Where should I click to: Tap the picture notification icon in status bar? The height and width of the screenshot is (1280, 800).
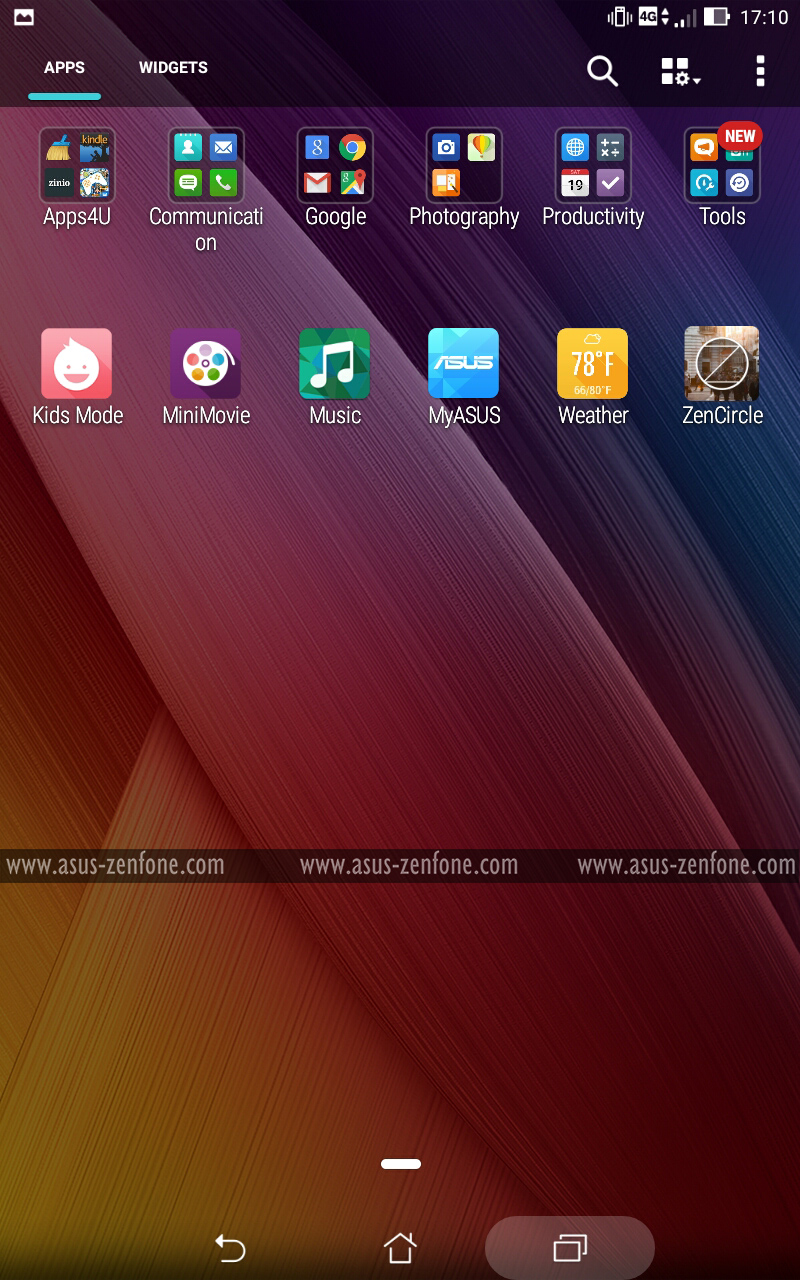(x=23, y=17)
